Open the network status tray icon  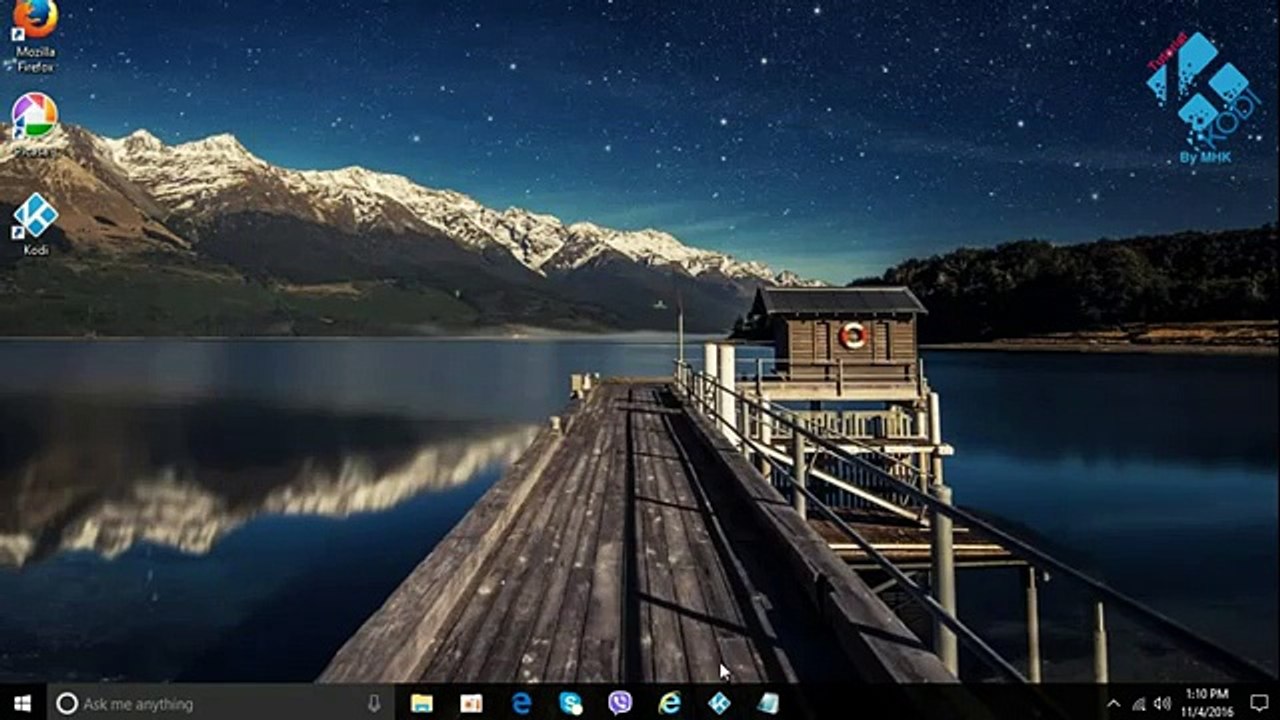(x=1139, y=703)
